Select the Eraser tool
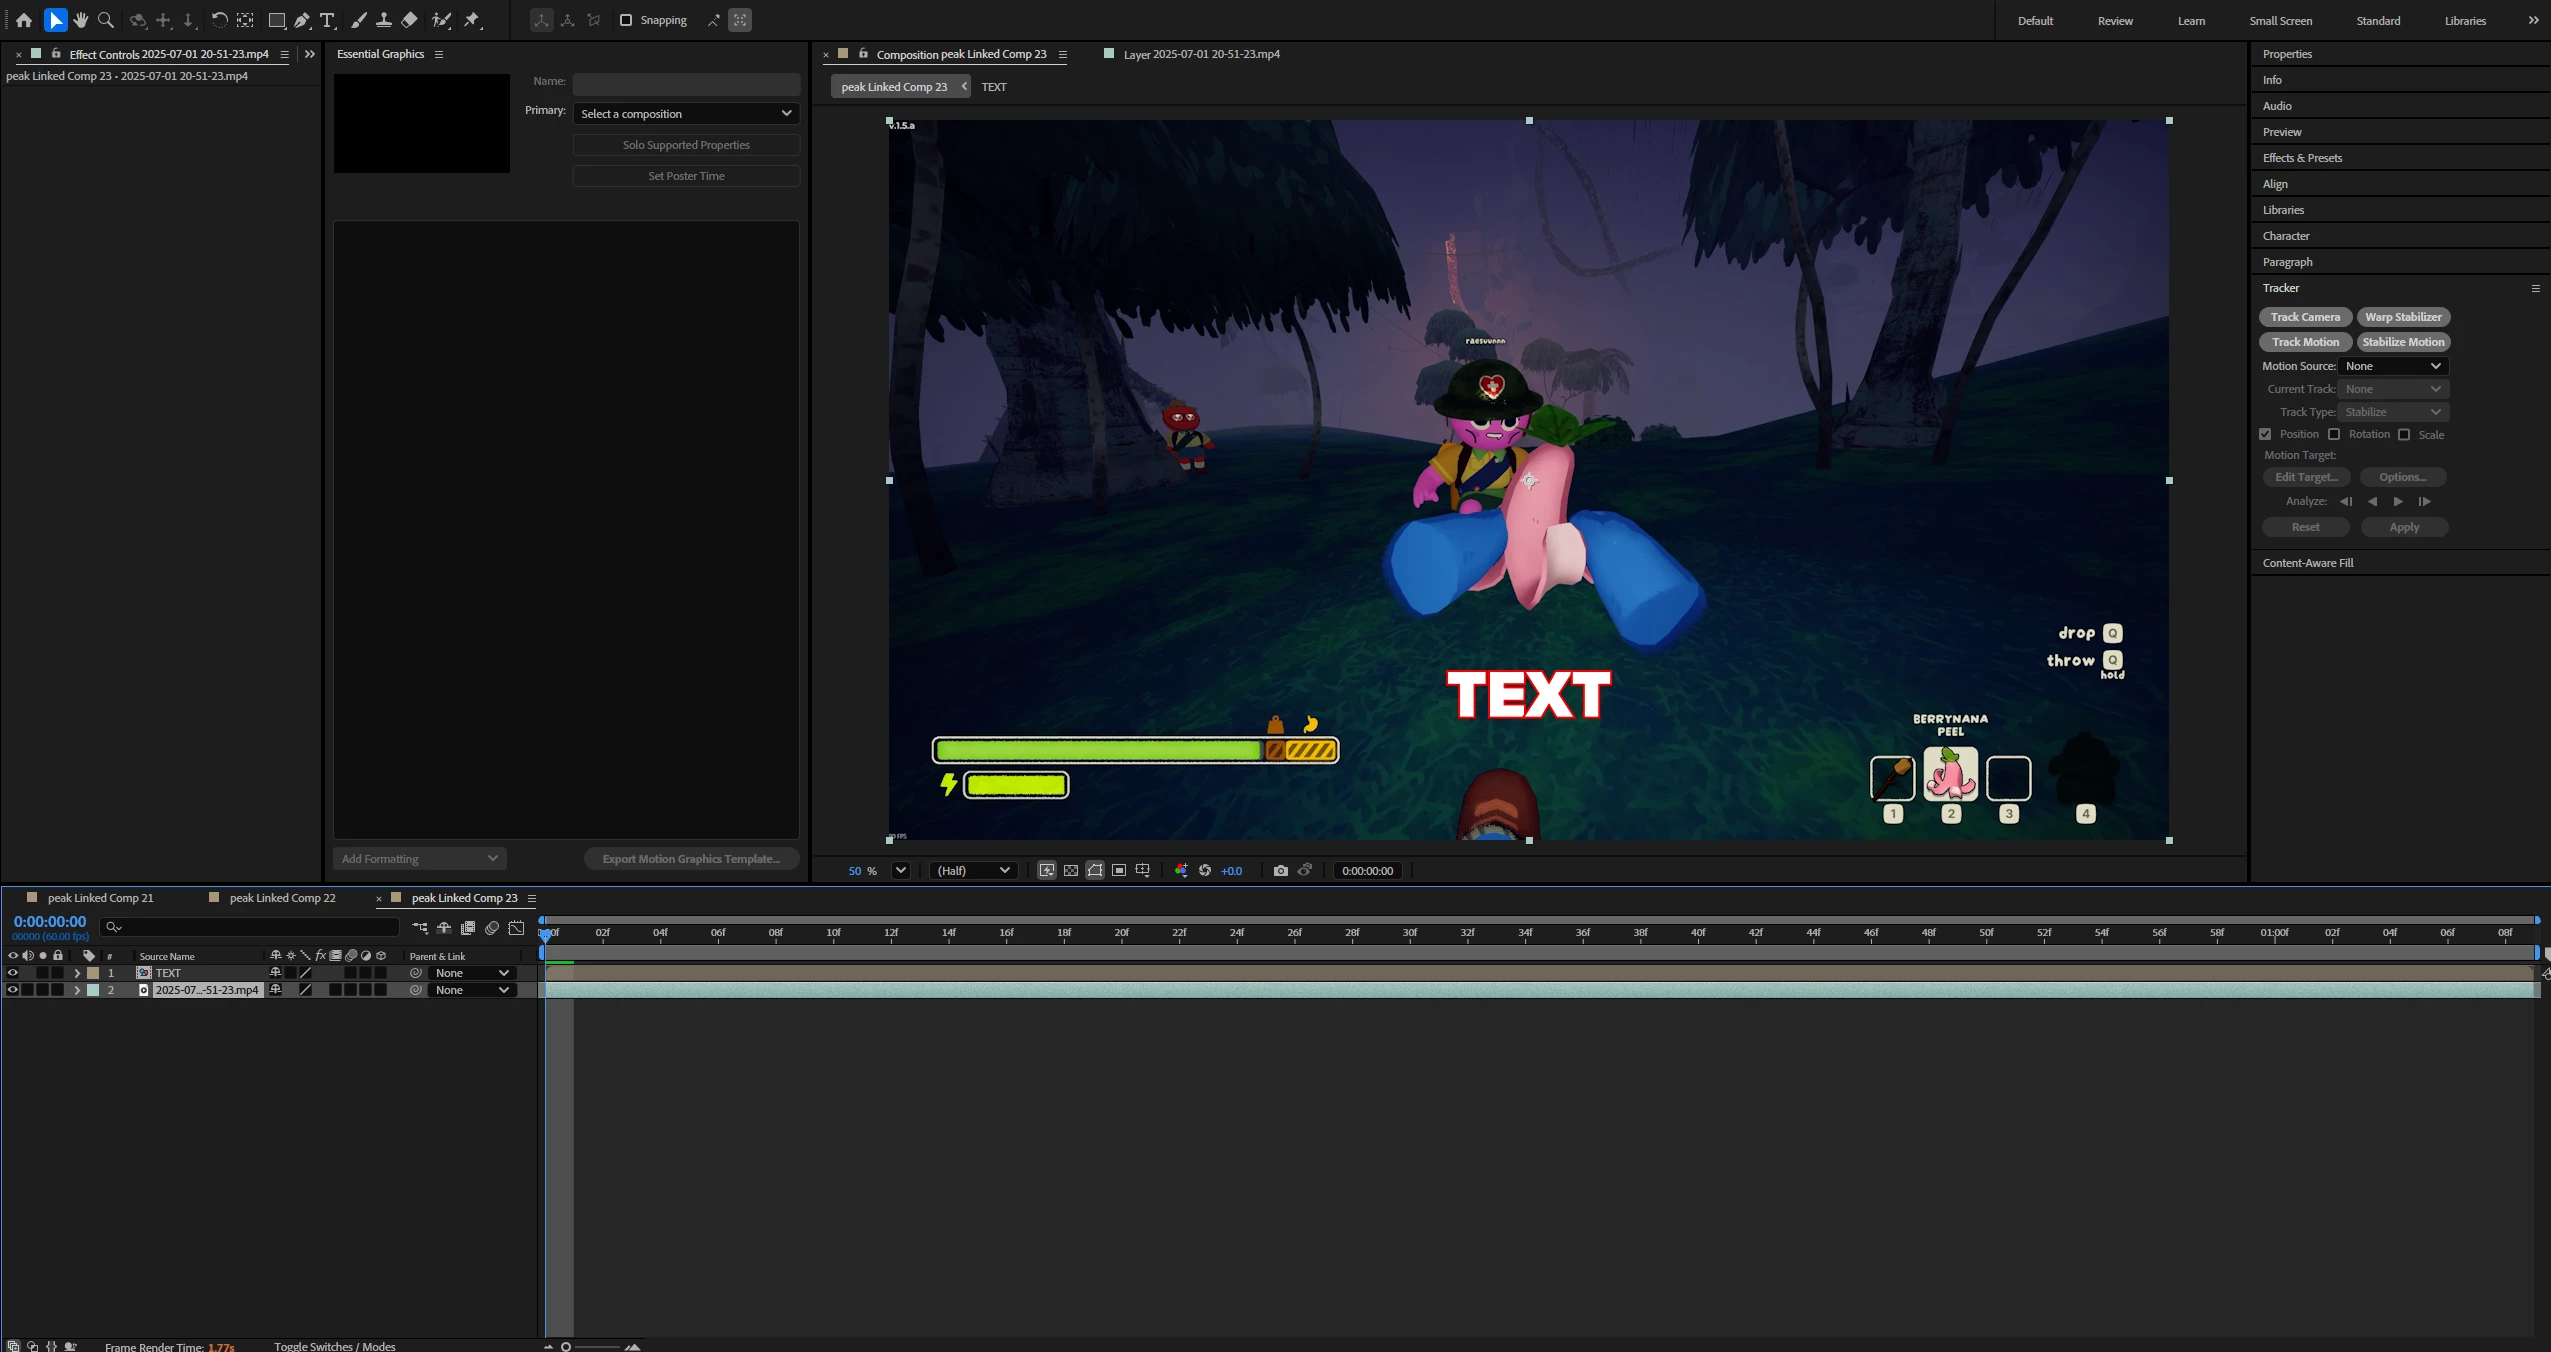Viewport: 2551px width, 1352px height. (x=409, y=20)
